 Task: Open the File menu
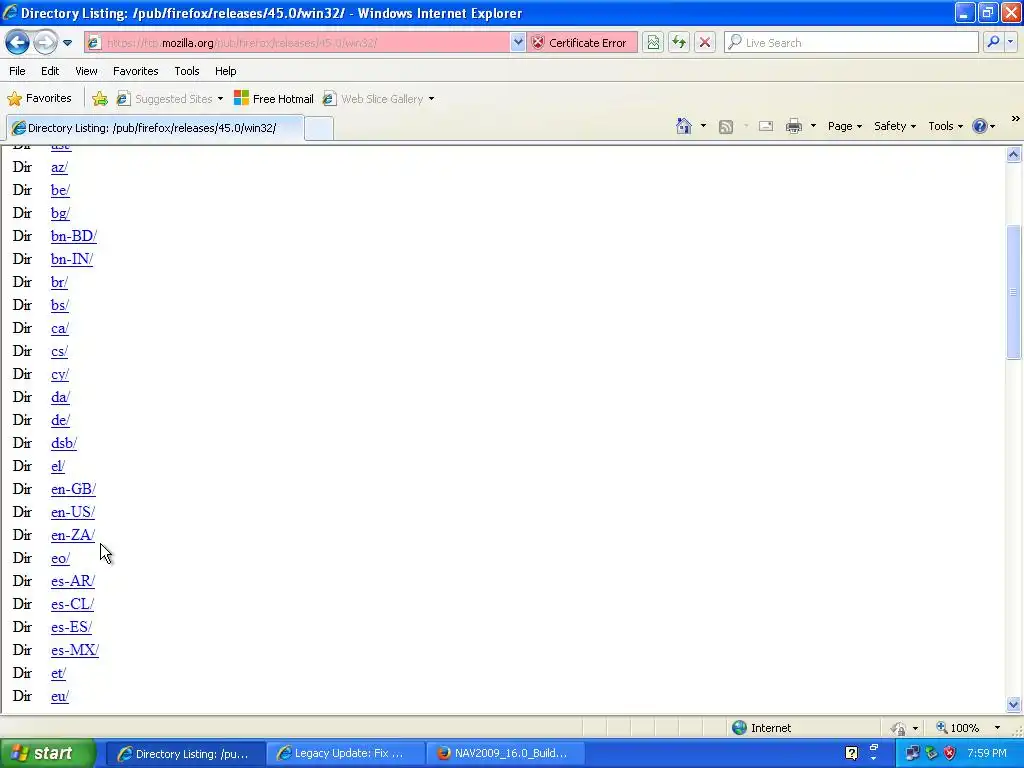(18, 71)
